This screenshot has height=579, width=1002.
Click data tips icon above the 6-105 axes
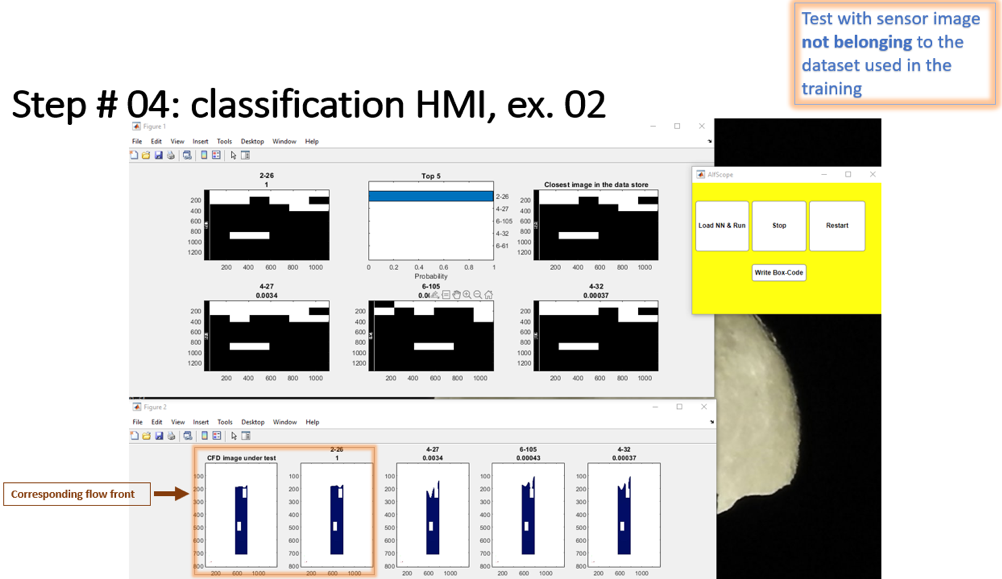click(x=447, y=295)
